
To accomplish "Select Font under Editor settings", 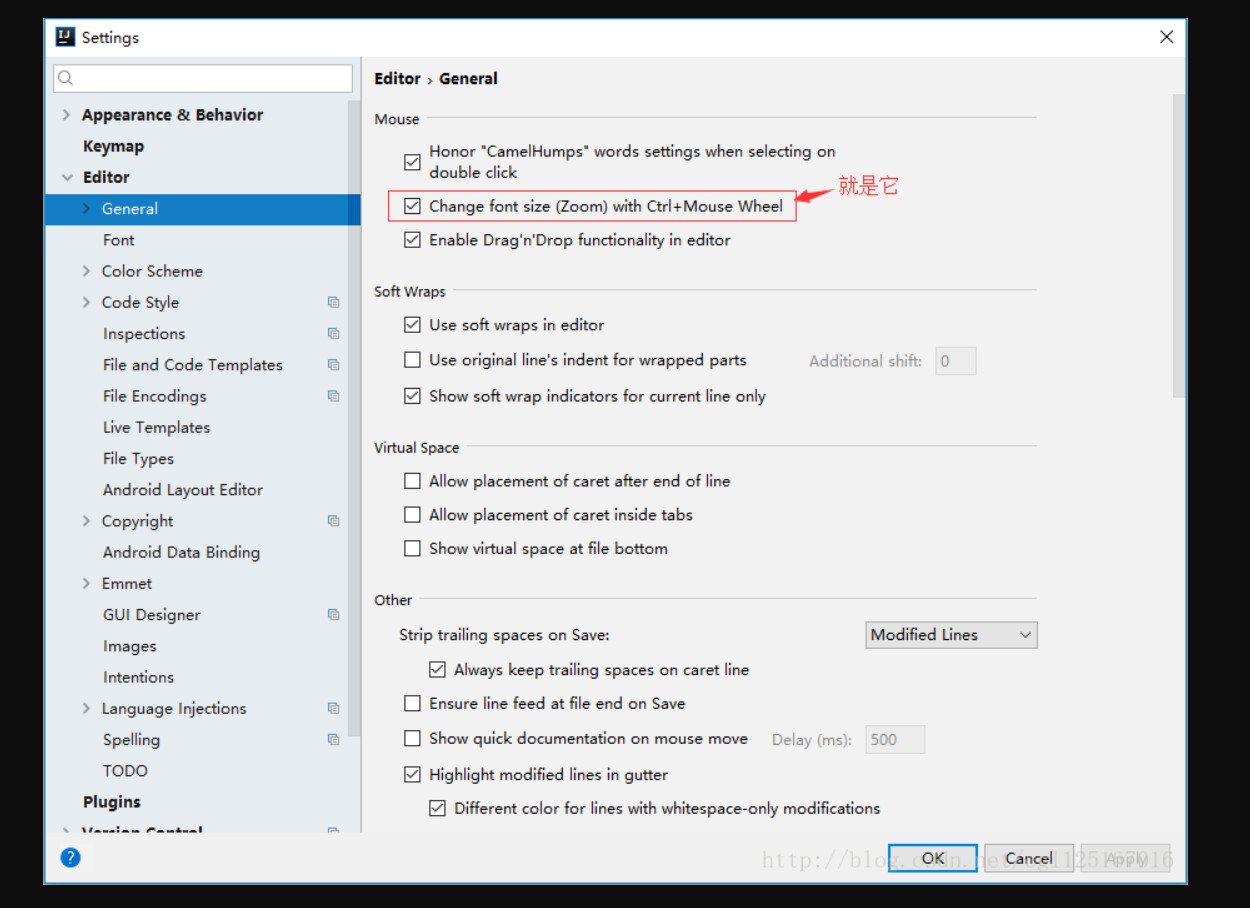I will pos(118,240).
